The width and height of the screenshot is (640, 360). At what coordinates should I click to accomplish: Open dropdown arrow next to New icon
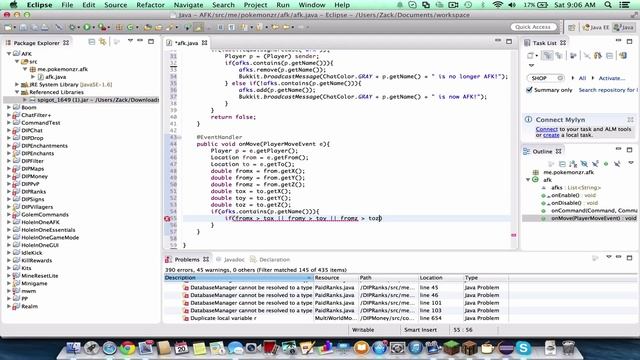coord(14,27)
